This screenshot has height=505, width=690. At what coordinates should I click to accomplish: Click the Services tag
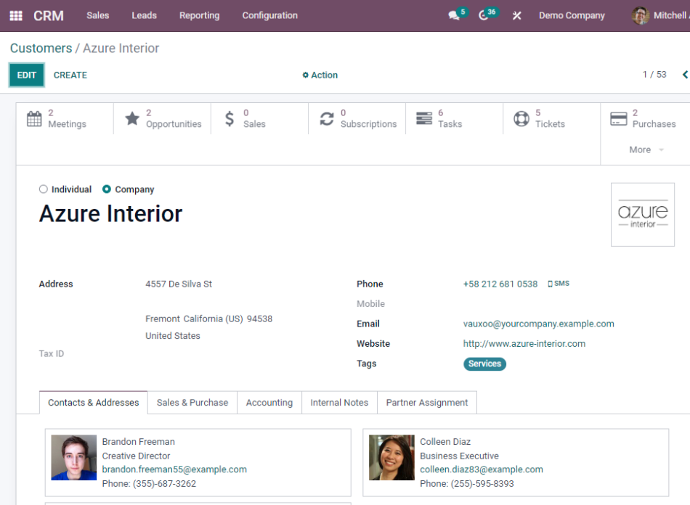[x=484, y=364]
